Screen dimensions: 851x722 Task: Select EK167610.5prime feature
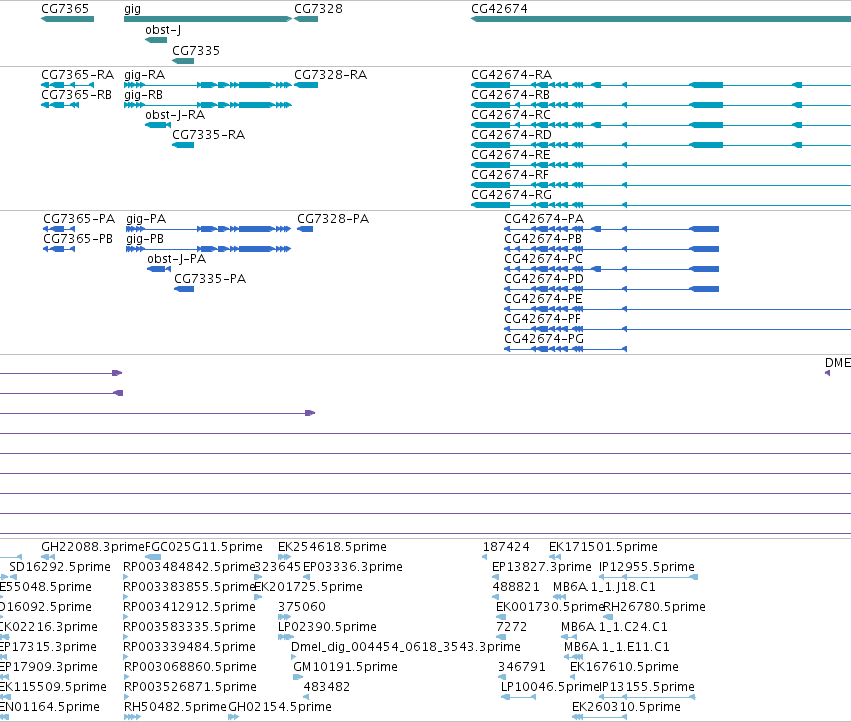tap(573, 677)
